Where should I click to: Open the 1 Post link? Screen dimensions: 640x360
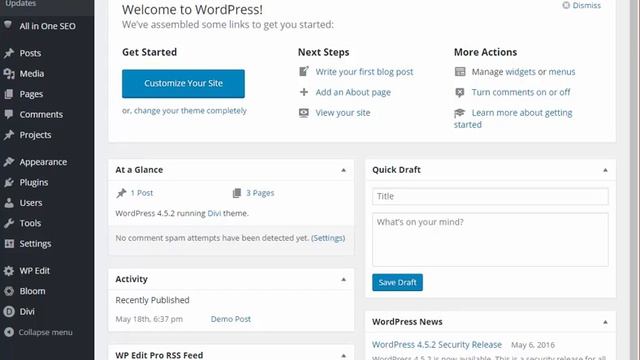tap(142, 193)
